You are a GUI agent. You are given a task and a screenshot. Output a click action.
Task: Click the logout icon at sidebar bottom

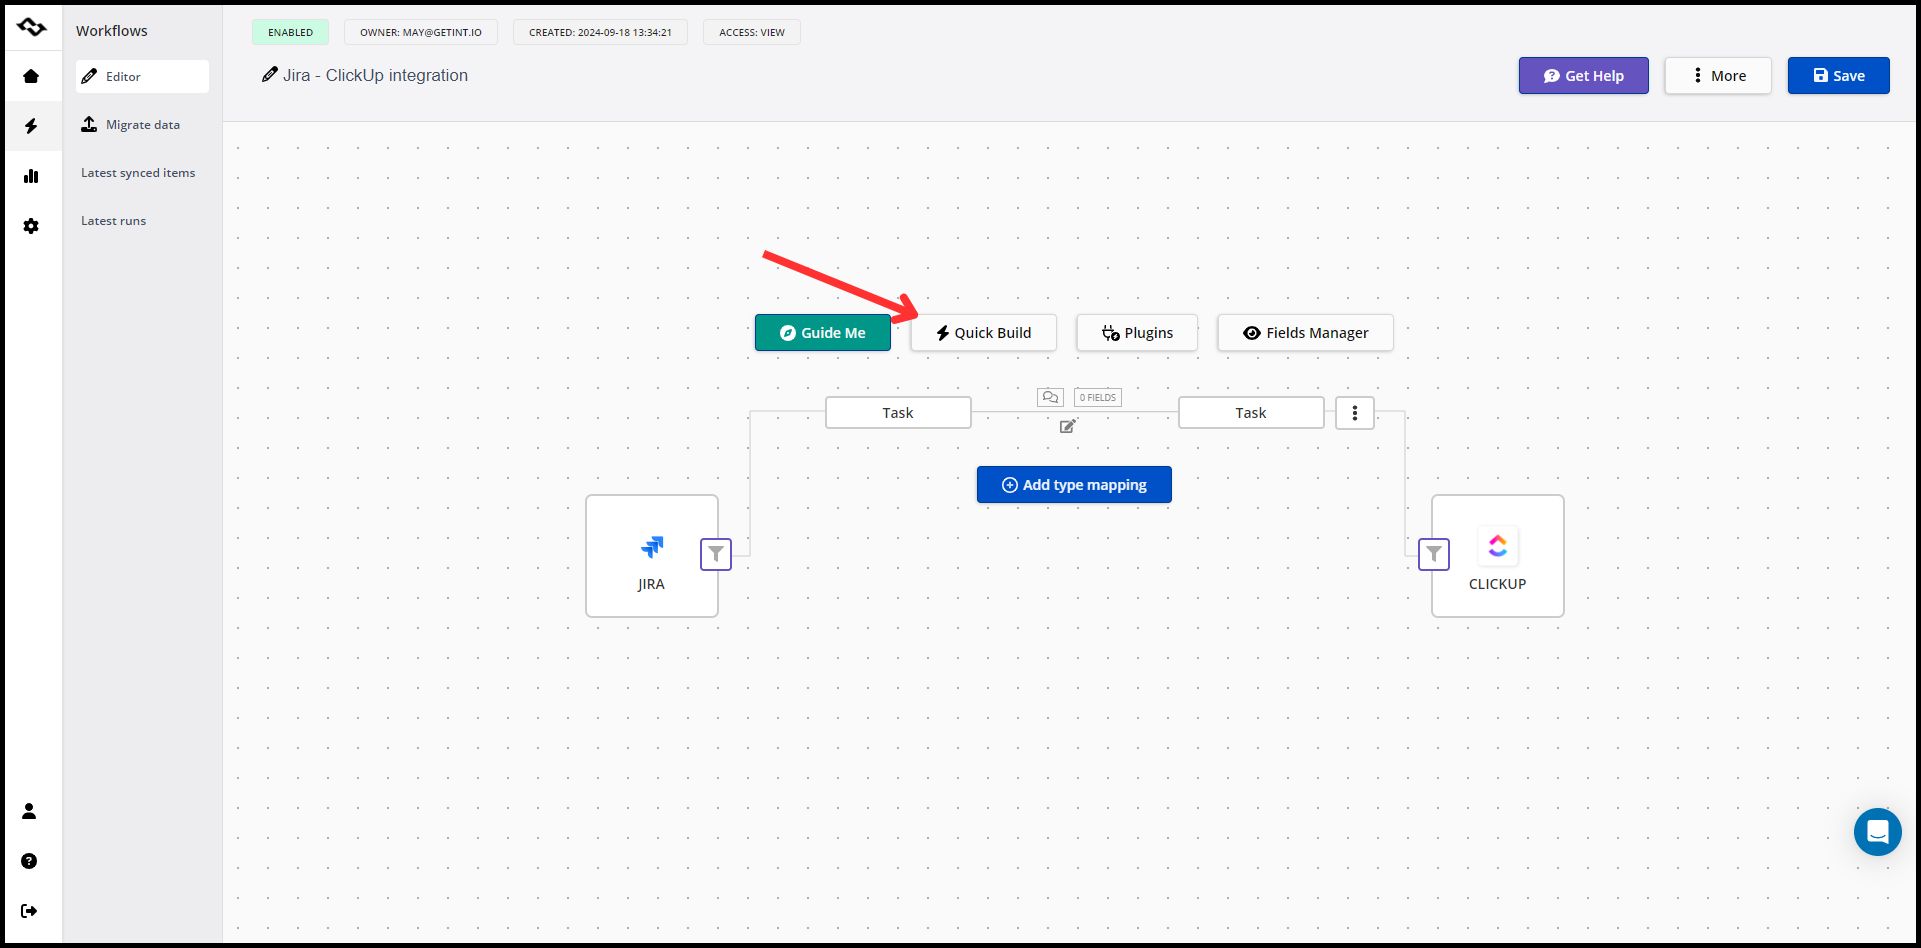(x=29, y=911)
